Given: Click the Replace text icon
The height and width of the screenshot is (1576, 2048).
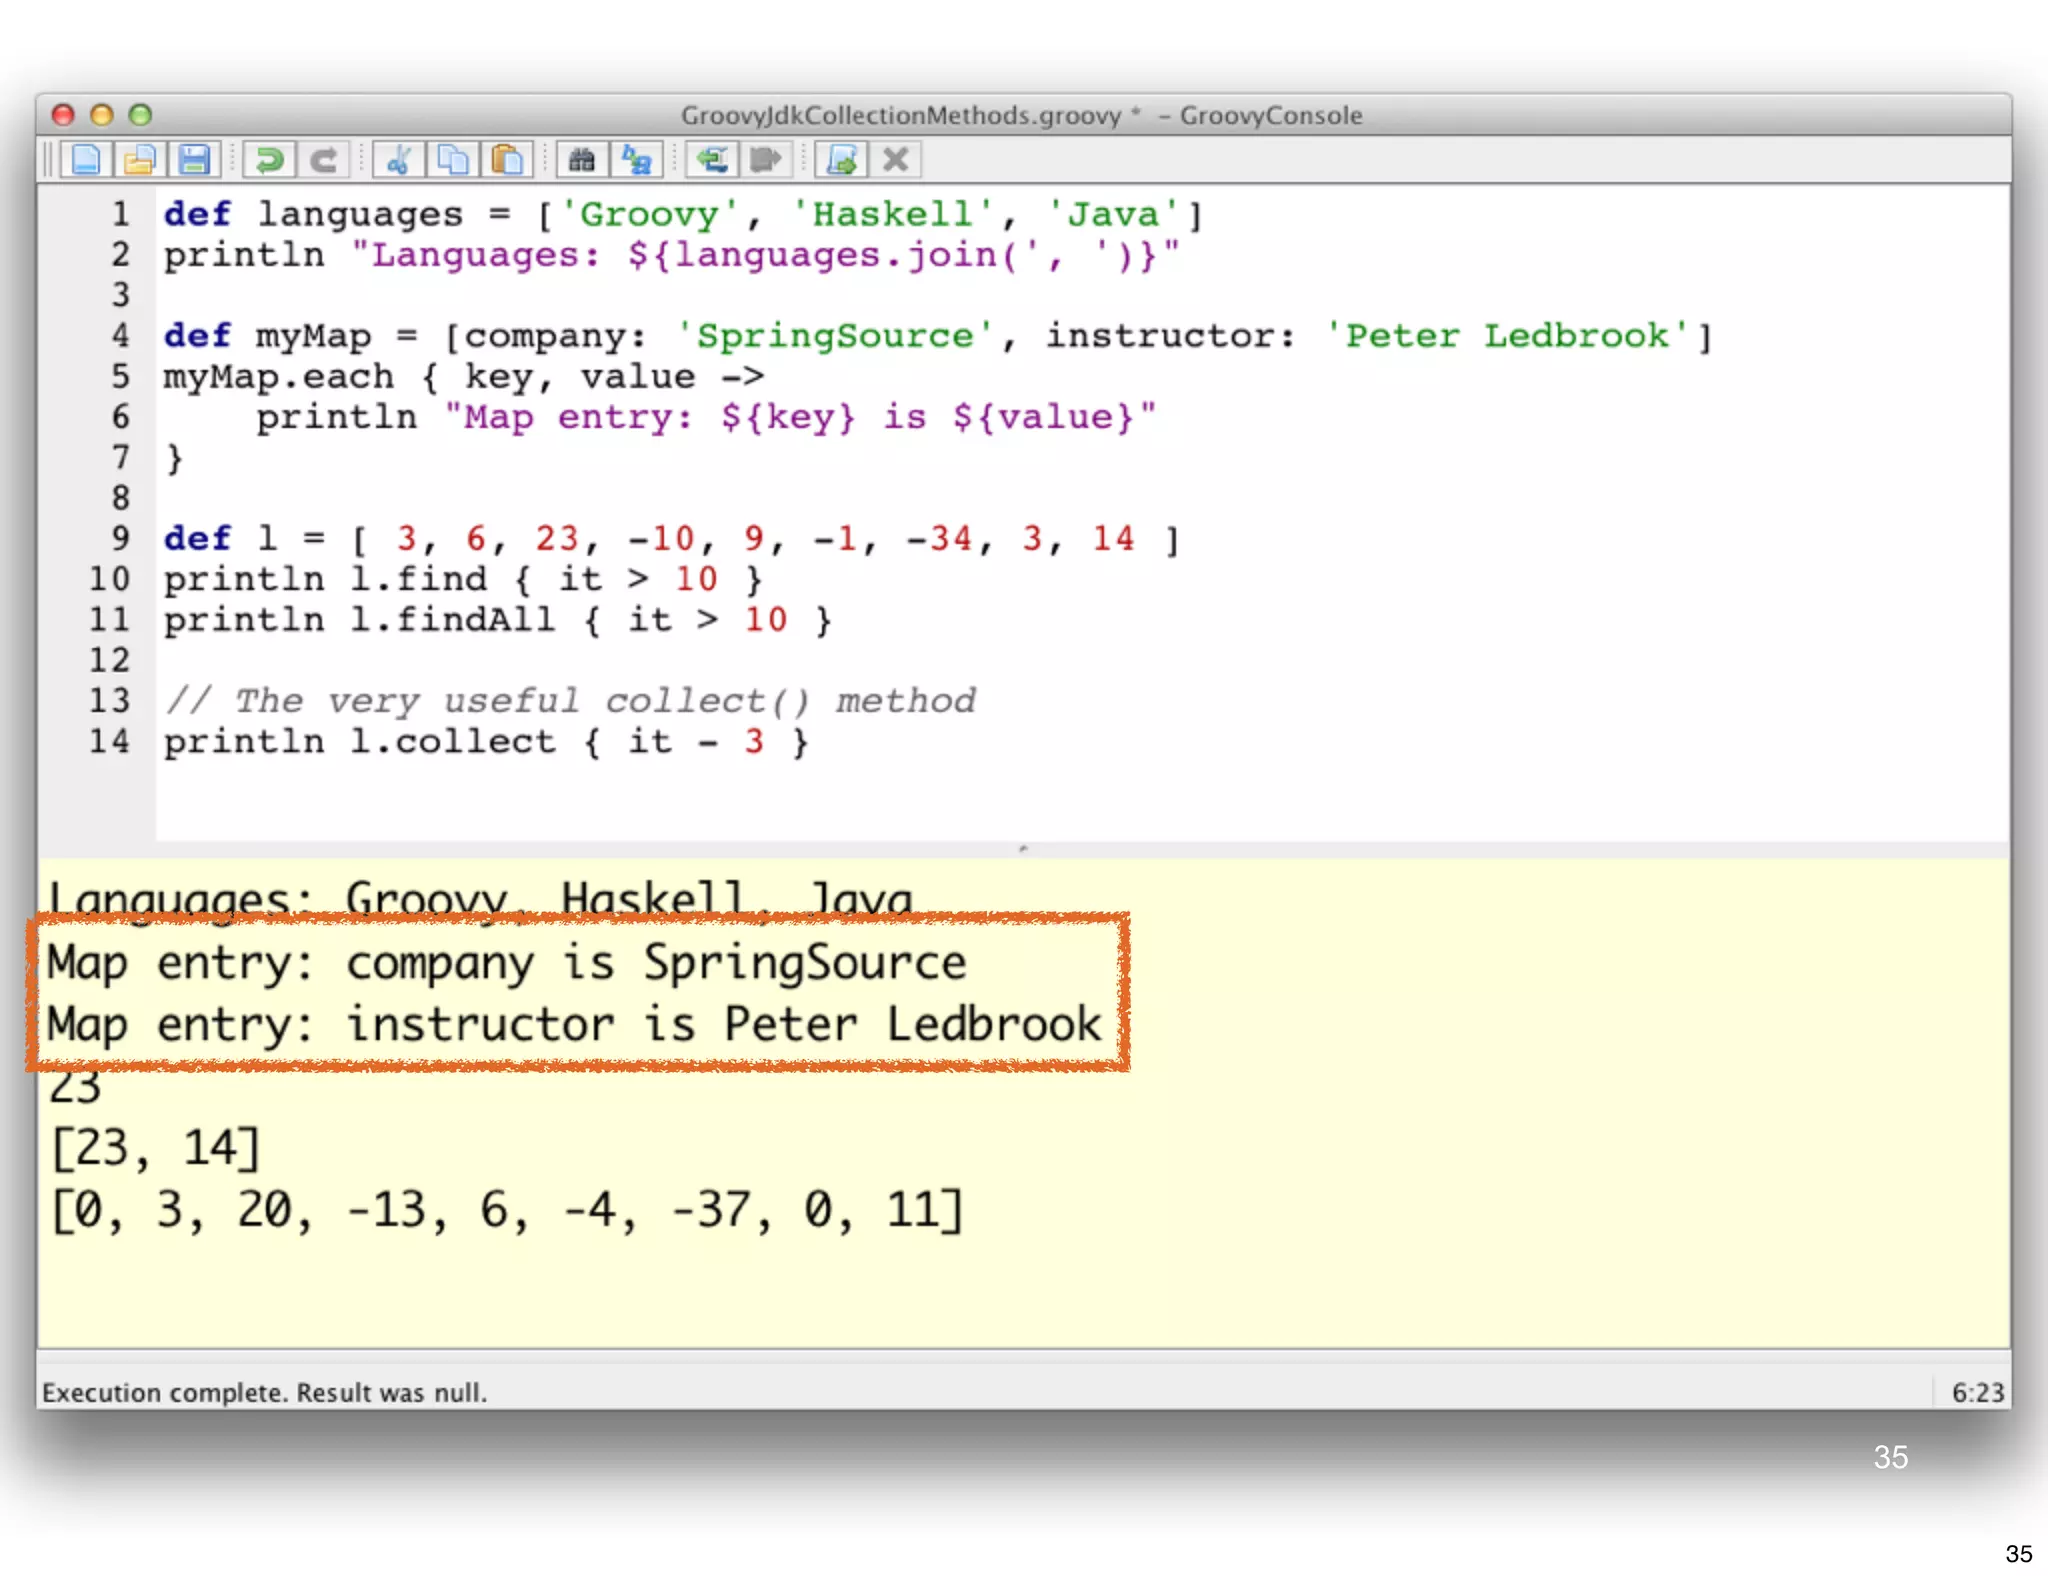Looking at the screenshot, I should [636, 160].
